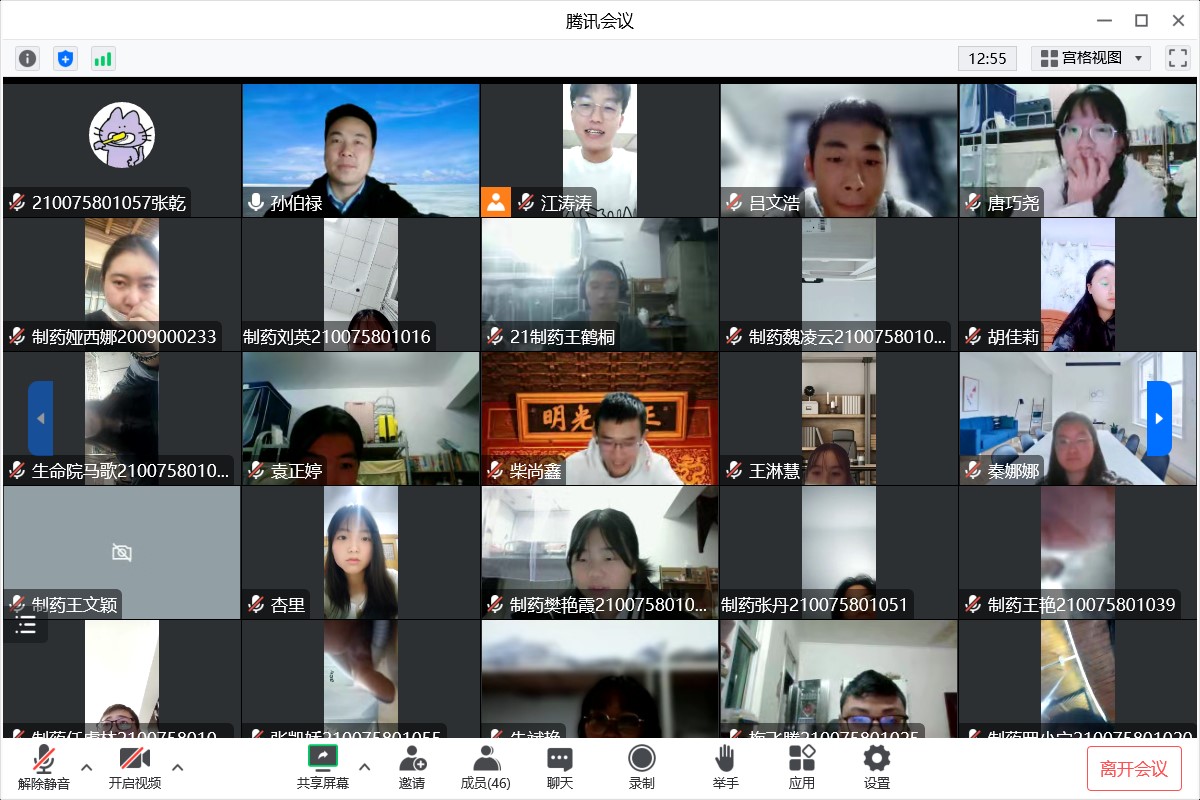Image resolution: width=1200 pixels, height=800 pixels.
Task: Turn on camera with 开启视频
Action: pos(135,767)
